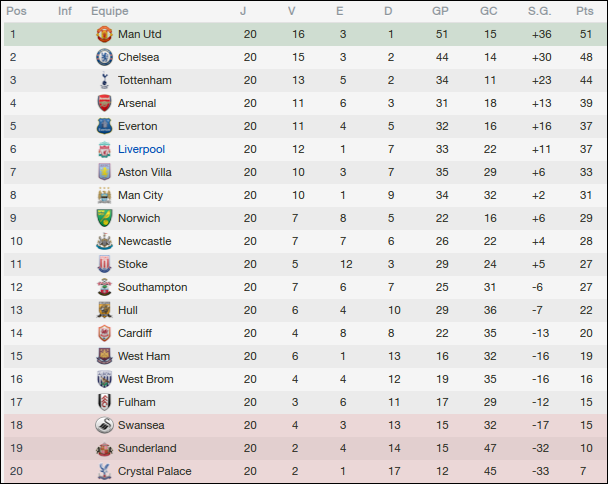The width and height of the screenshot is (608, 484).
Task: Select the Newcastle team name
Action: (144, 241)
